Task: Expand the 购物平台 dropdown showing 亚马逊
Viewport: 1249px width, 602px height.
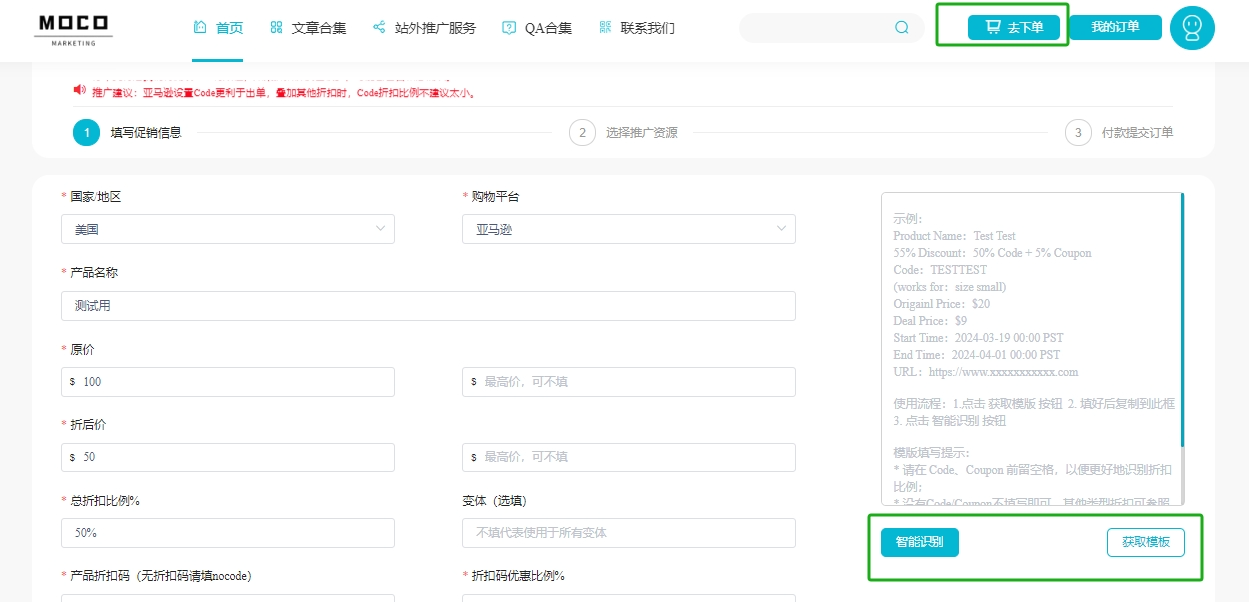Action: point(629,229)
